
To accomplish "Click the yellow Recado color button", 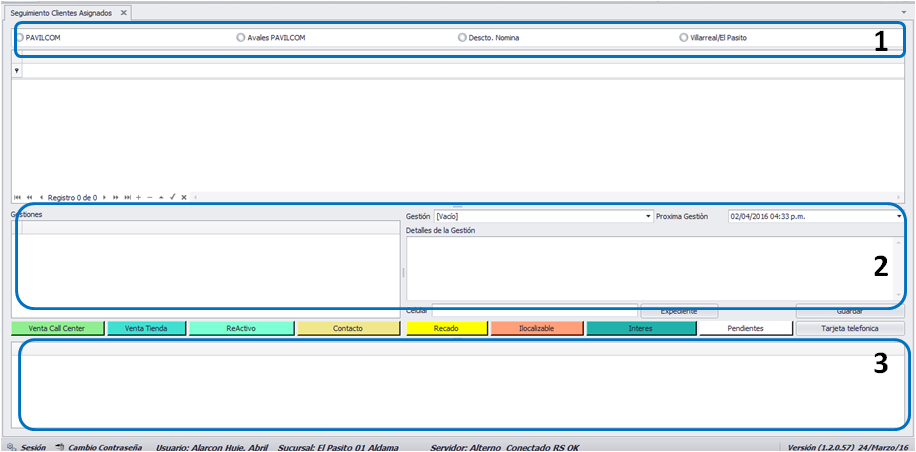I will (x=446, y=328).
